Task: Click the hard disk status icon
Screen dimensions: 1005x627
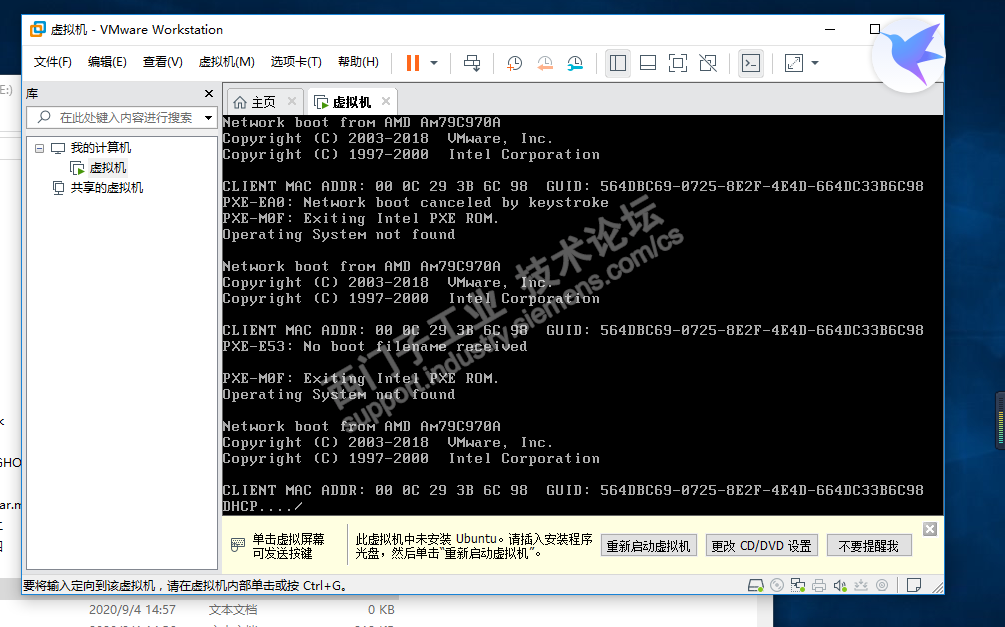Action: click(756, 585)
